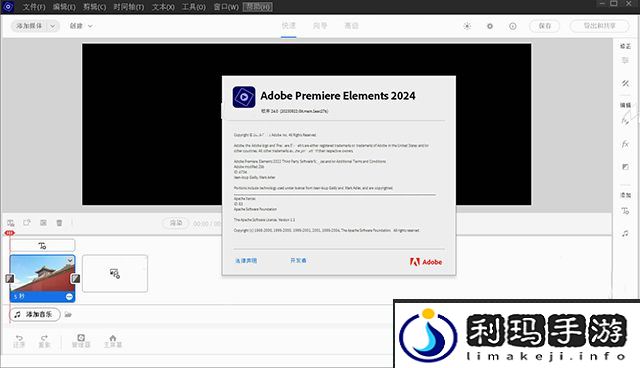Open the 文件(F) menu
Viewport: 640px width, 368px height.
(x=33, y=7)
